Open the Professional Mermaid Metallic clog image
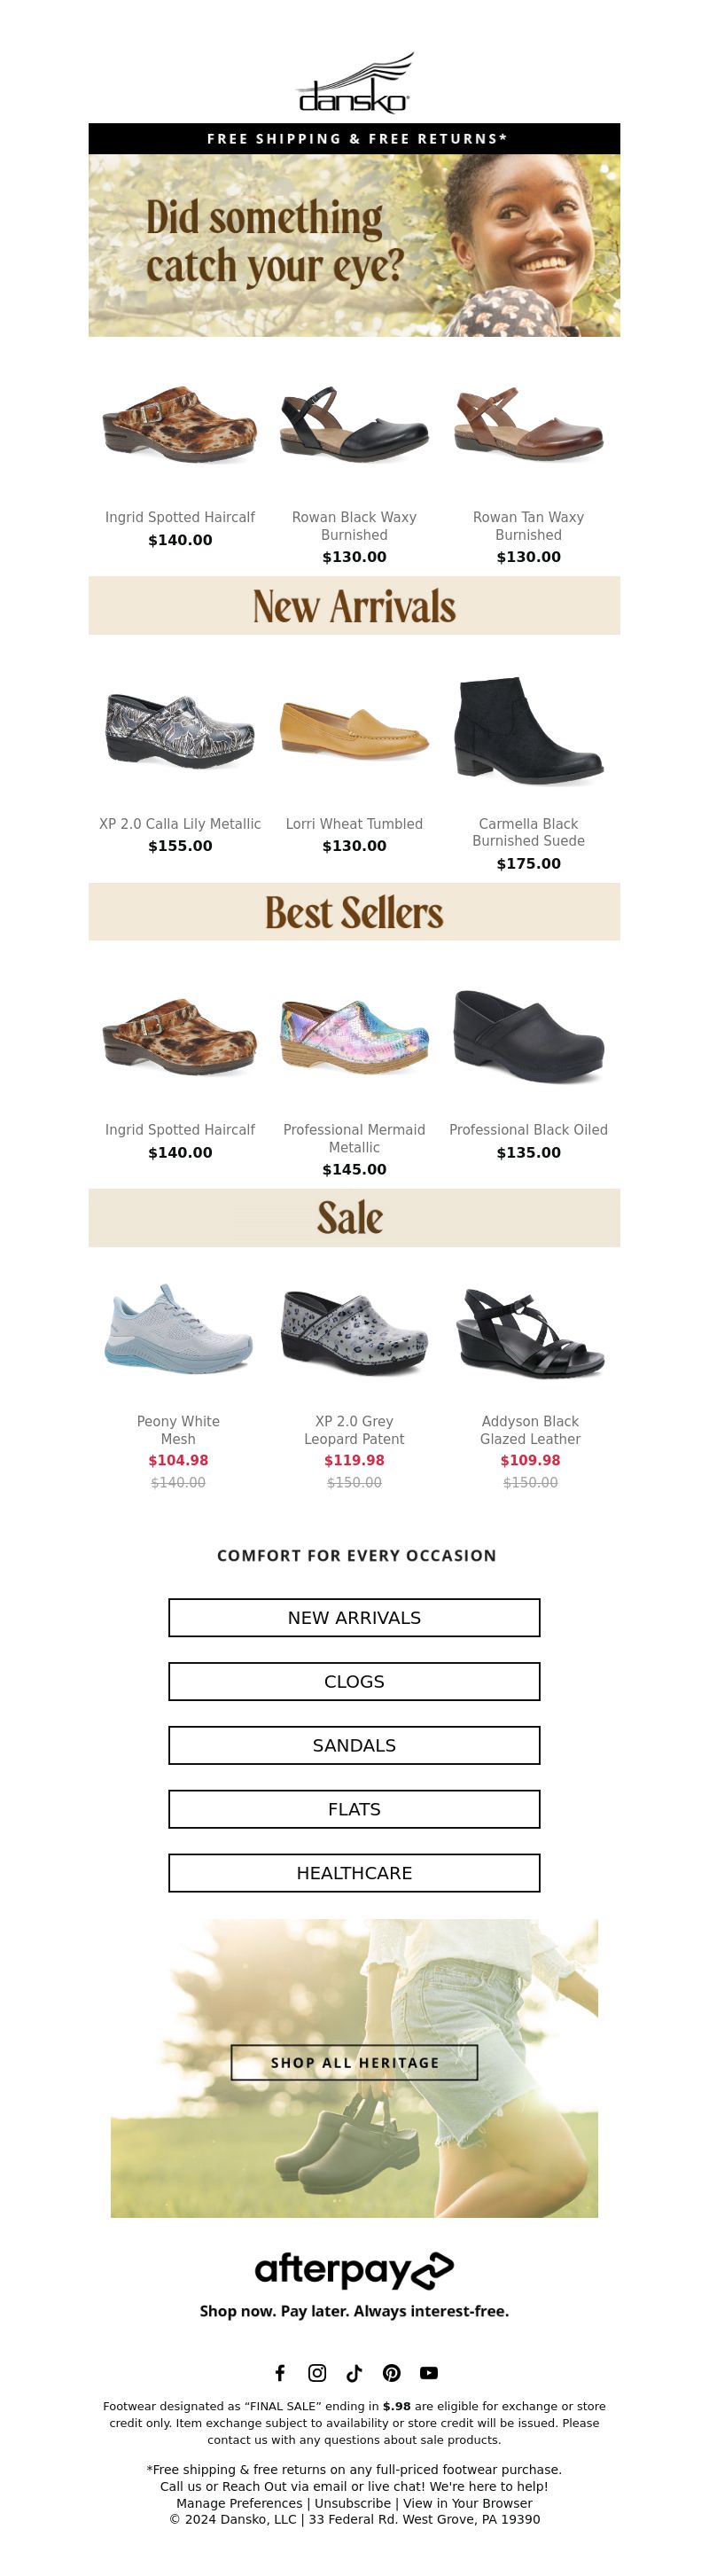 pyautogui.click(x=354, y=1036)
